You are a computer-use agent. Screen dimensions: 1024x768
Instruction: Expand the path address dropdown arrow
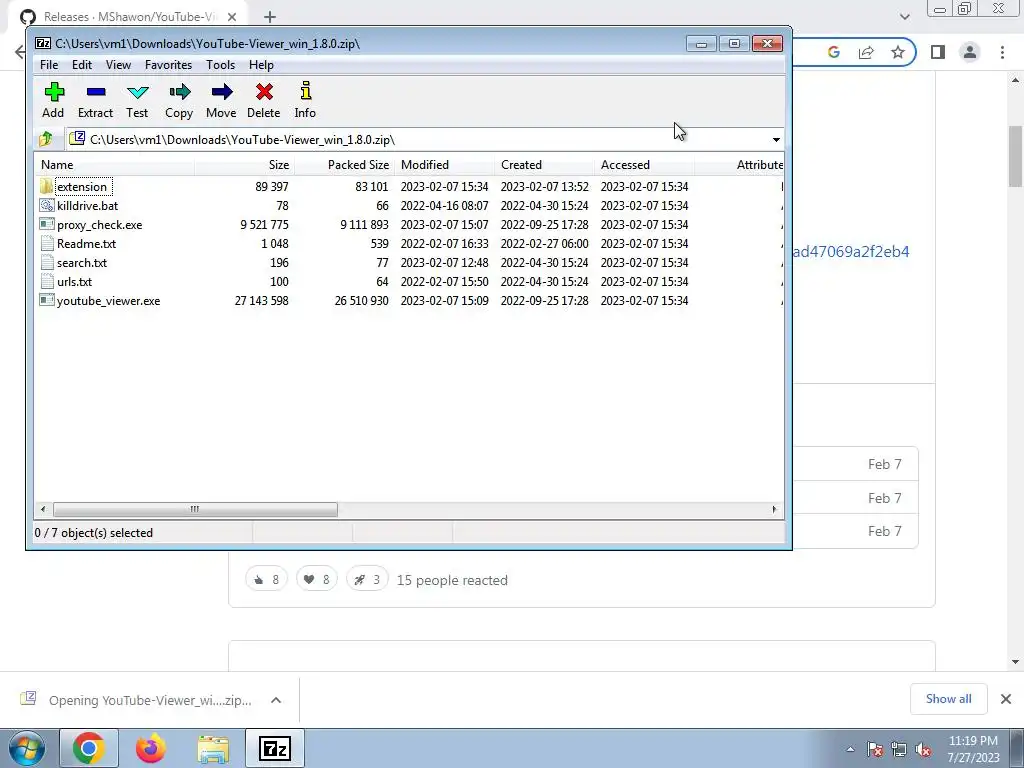pos(776,140)
